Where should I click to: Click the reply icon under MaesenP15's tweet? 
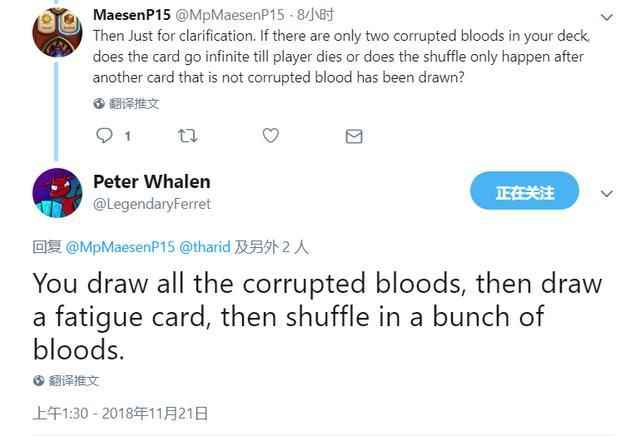[103, 134]
